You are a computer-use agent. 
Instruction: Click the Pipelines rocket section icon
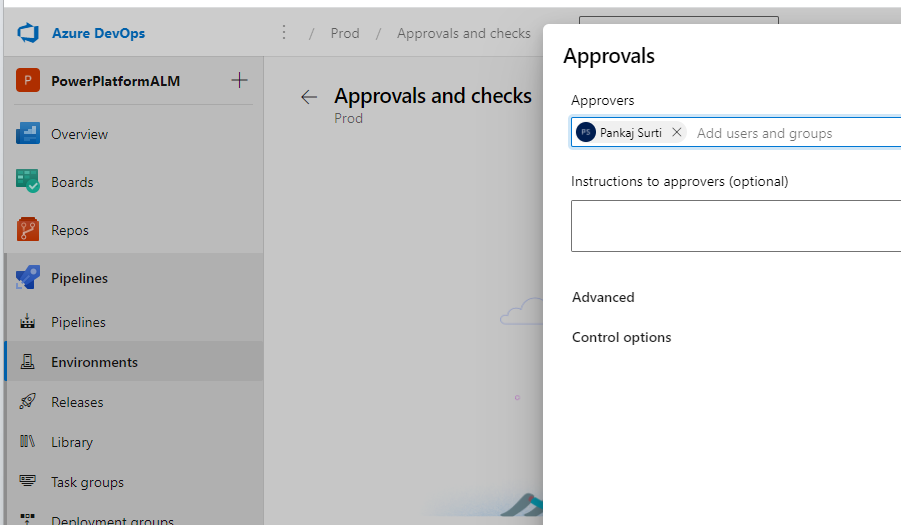pos(28,278)
